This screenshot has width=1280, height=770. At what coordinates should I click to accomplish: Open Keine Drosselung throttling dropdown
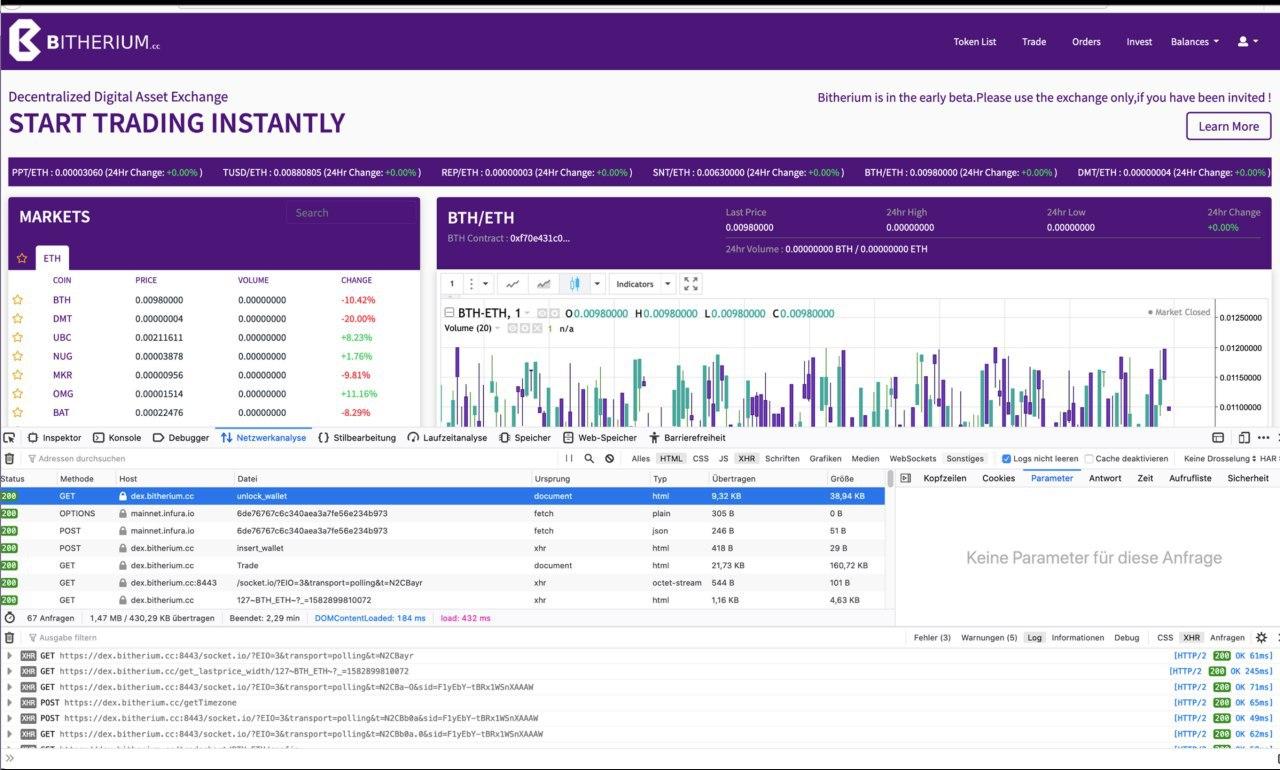[x=1219, y=458]
